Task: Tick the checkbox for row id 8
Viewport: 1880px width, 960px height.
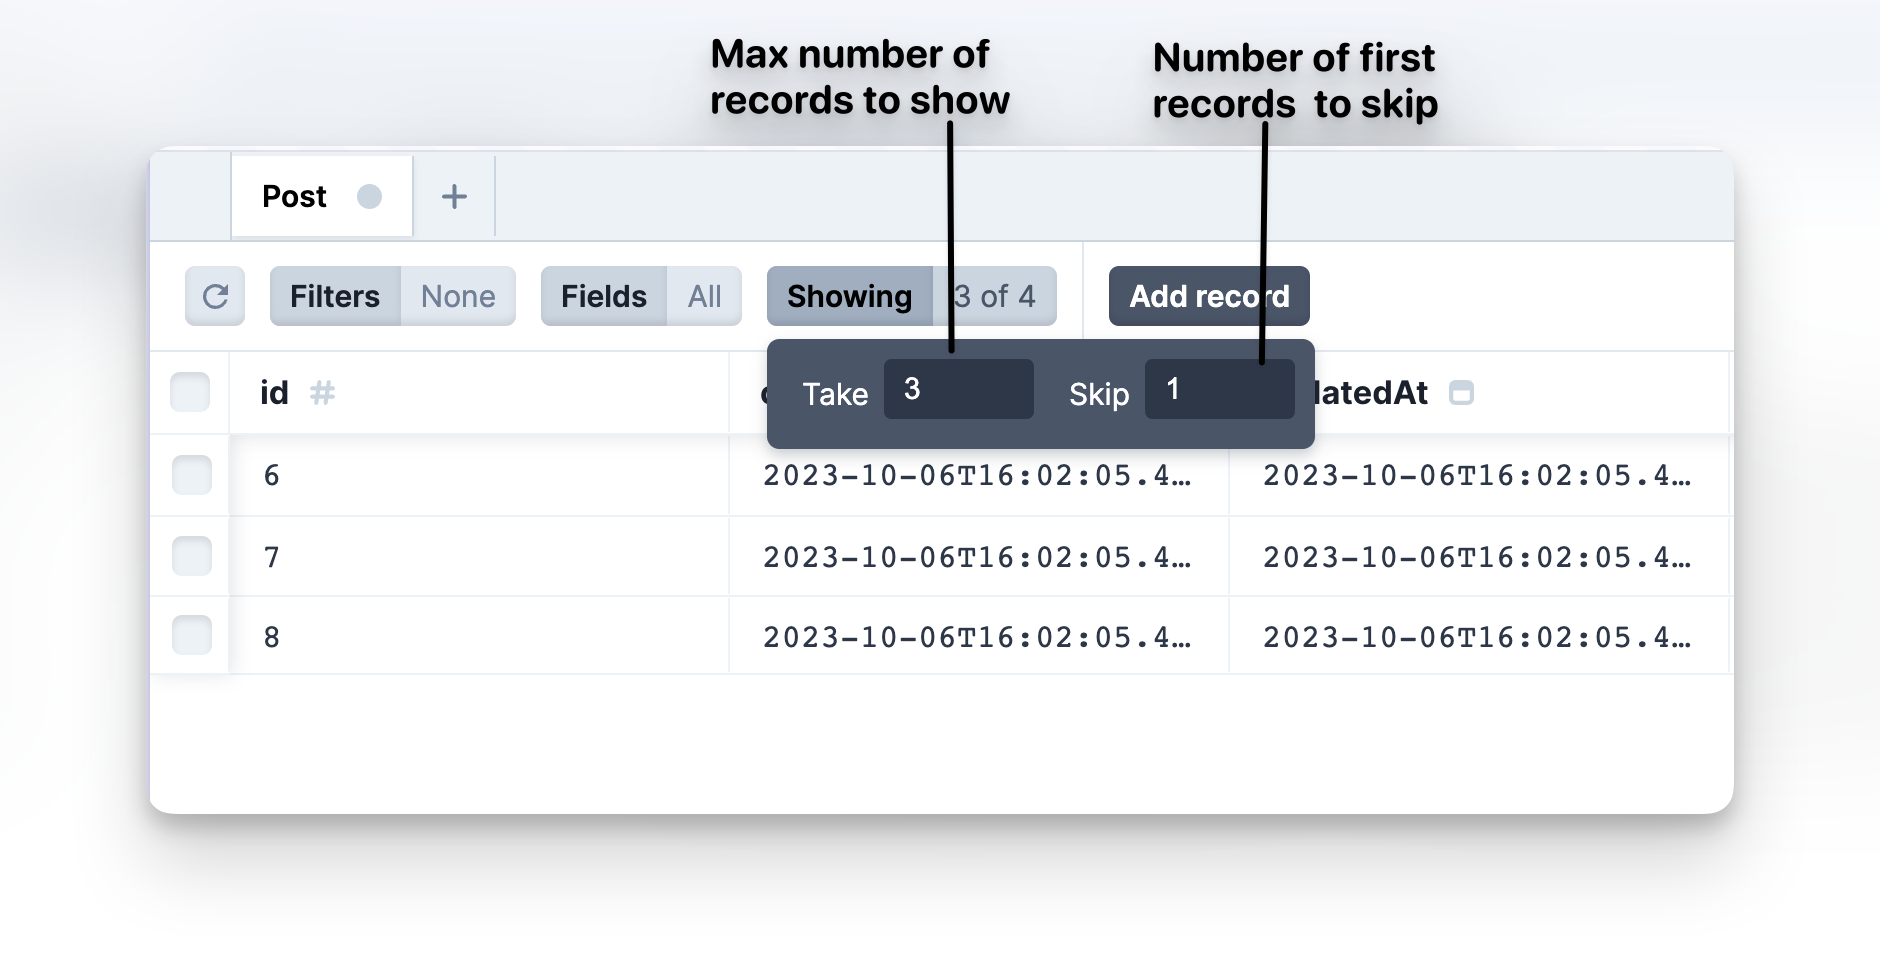Action: (191, 636)
